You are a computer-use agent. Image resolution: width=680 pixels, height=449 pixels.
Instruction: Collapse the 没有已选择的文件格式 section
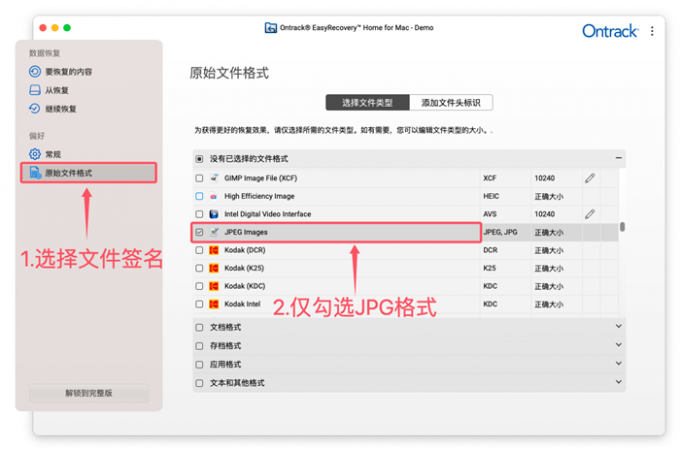[618, 158]
